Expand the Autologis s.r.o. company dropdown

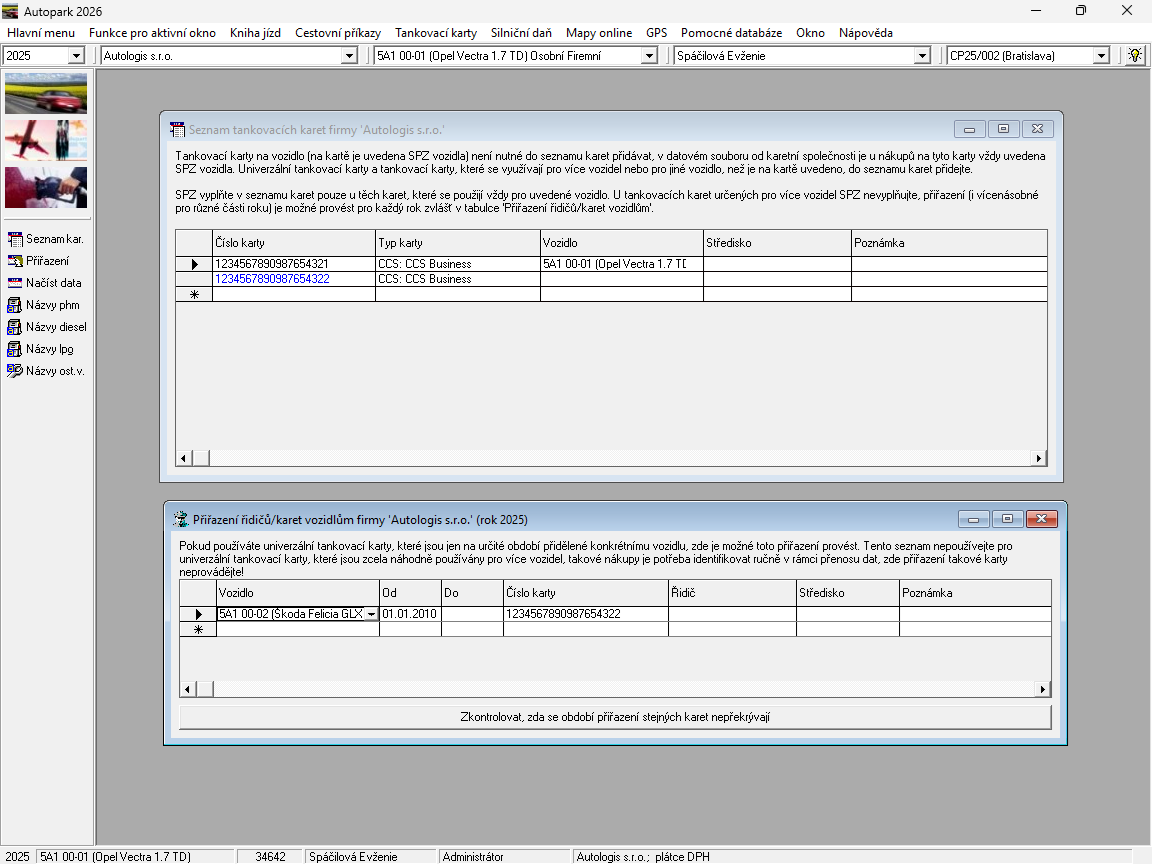tap(349, 56)
